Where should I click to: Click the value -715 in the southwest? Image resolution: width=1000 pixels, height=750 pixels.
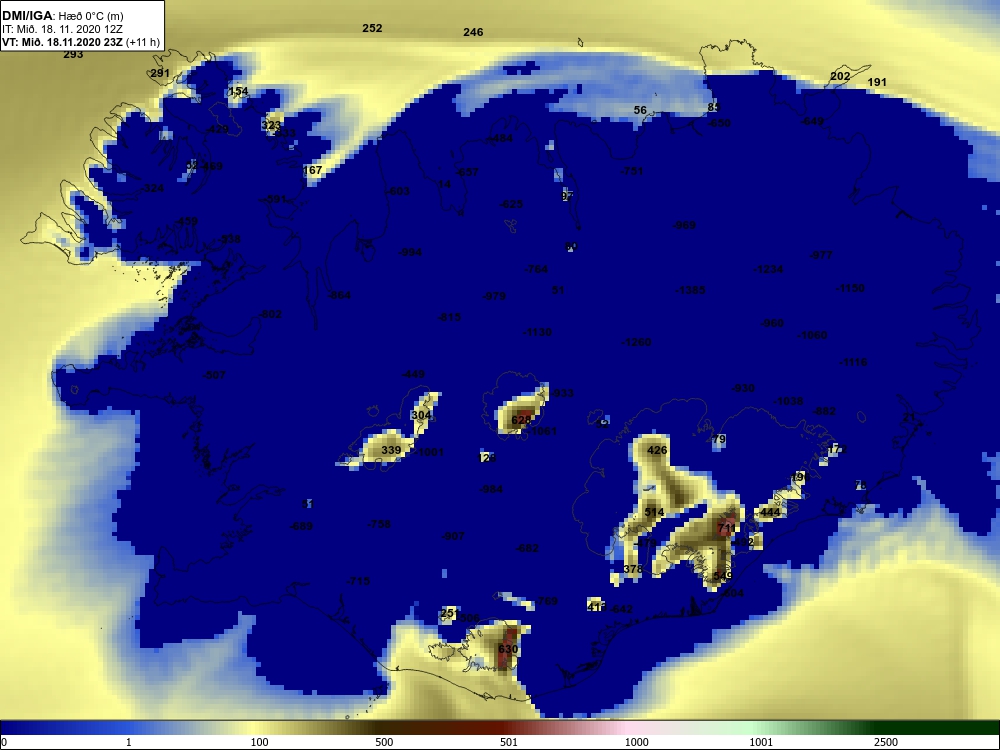(x=358, y=581)
